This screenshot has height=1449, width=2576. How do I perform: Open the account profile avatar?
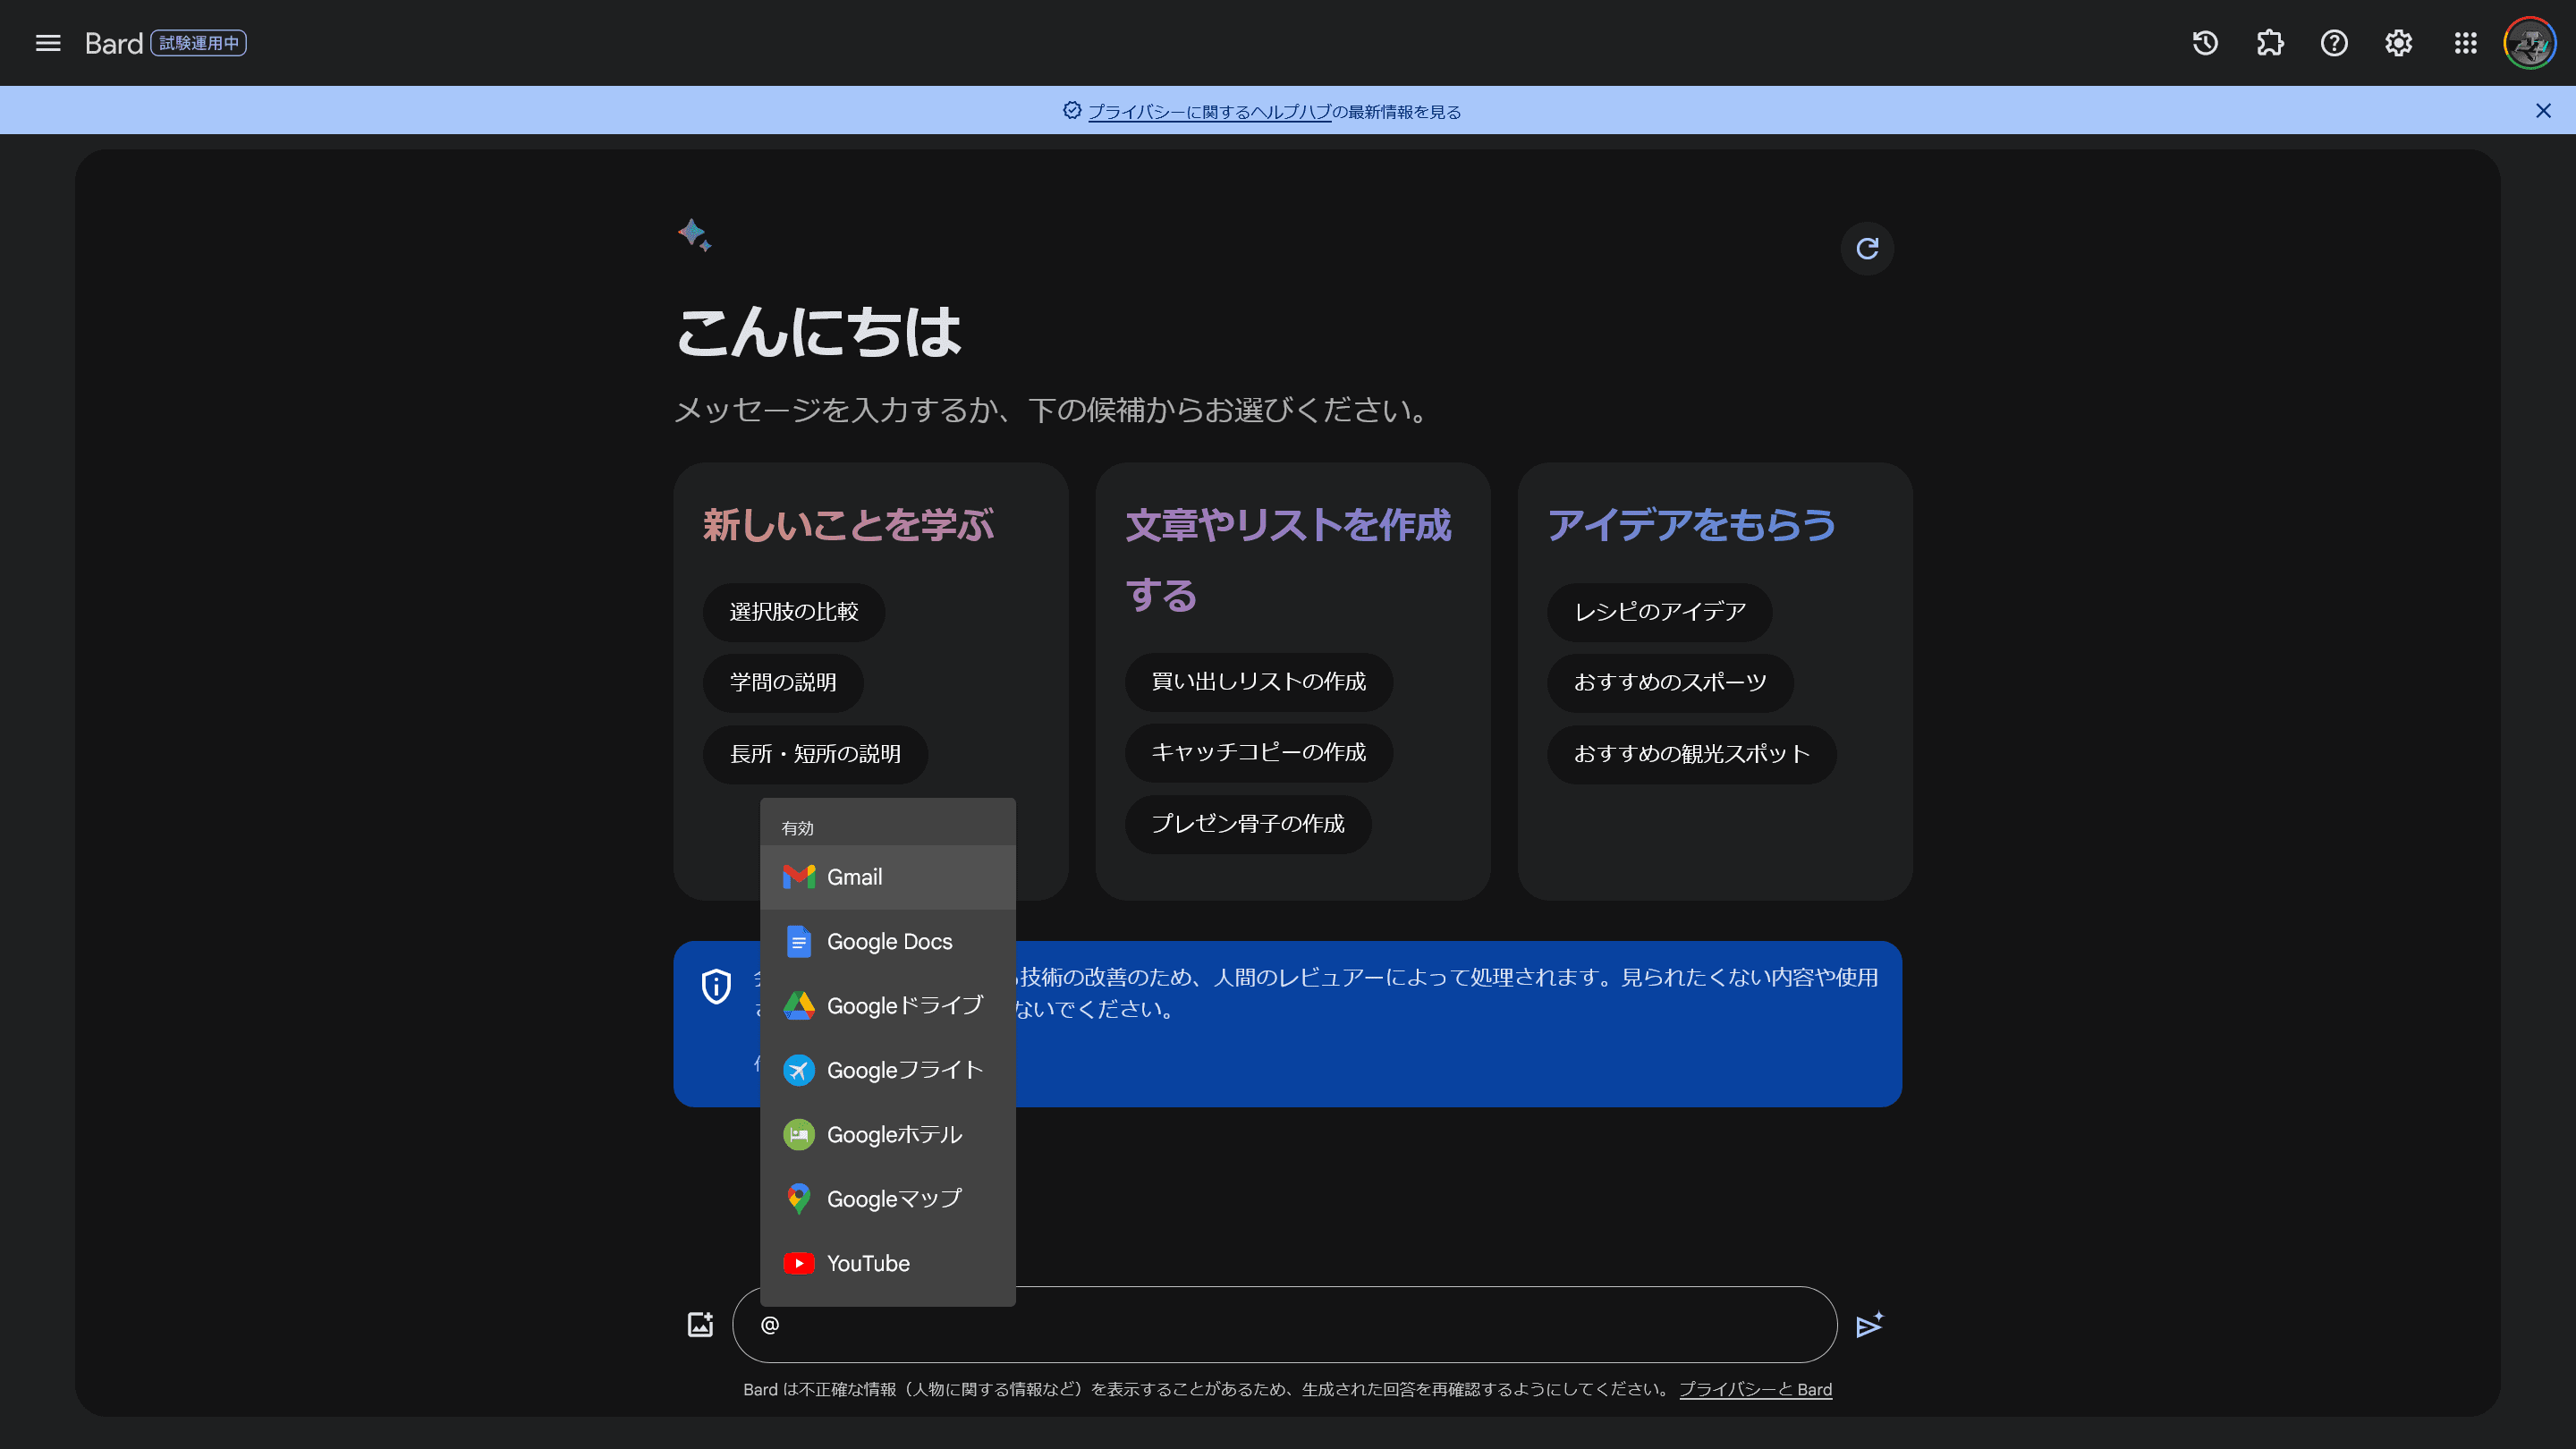(2529, 43)
